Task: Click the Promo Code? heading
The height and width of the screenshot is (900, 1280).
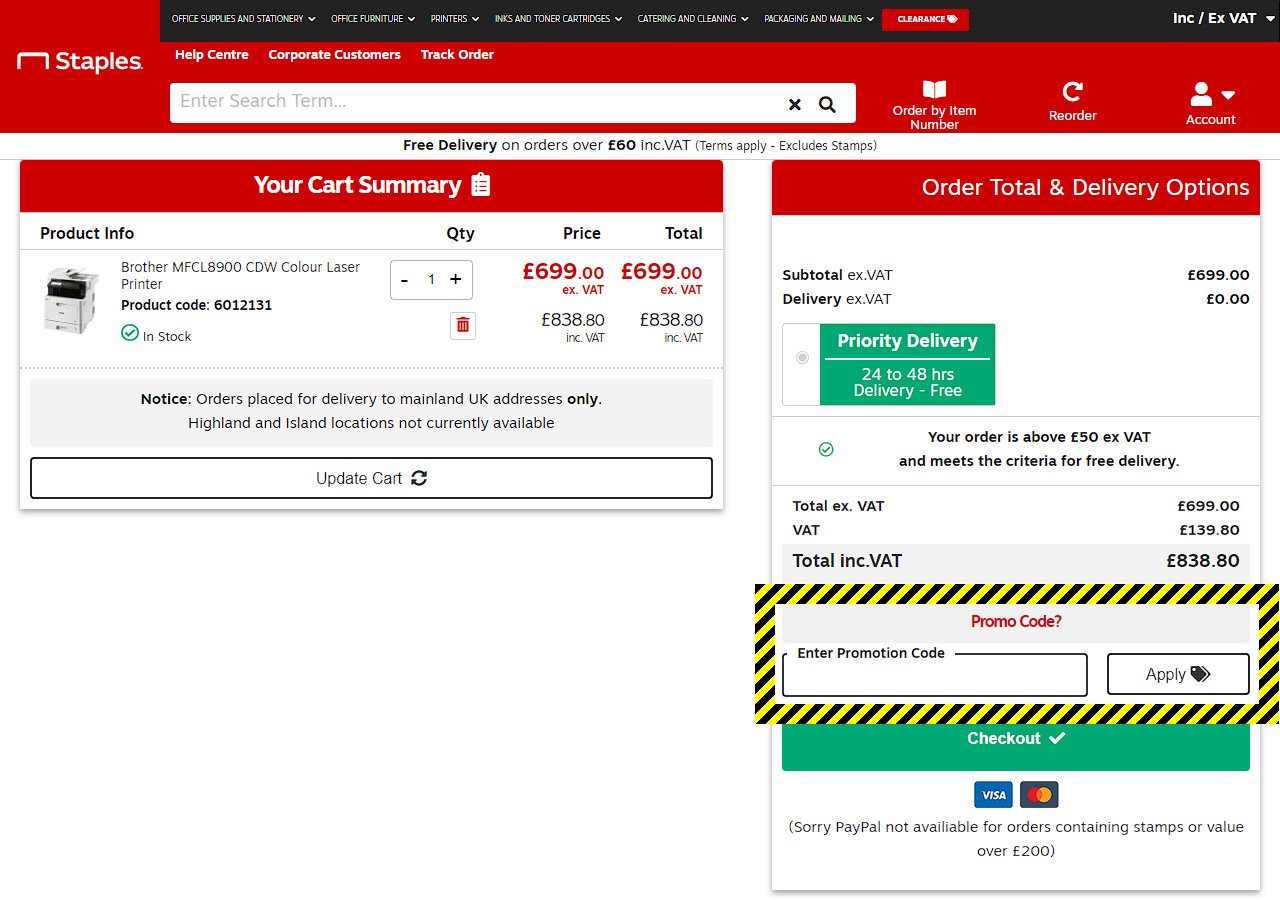Action: coord(1016,621)
